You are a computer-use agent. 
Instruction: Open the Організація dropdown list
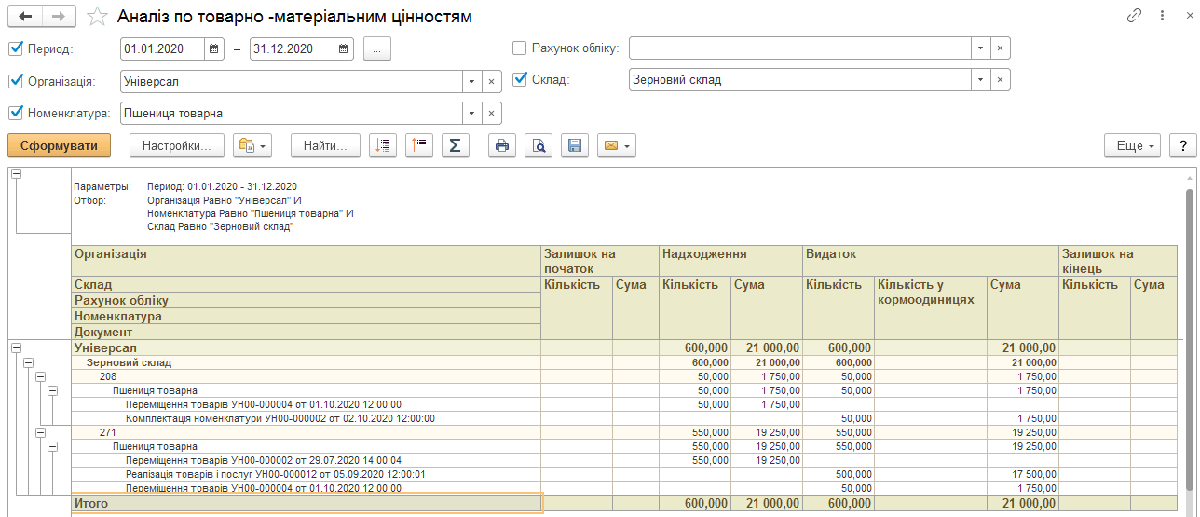pos(471,81)
